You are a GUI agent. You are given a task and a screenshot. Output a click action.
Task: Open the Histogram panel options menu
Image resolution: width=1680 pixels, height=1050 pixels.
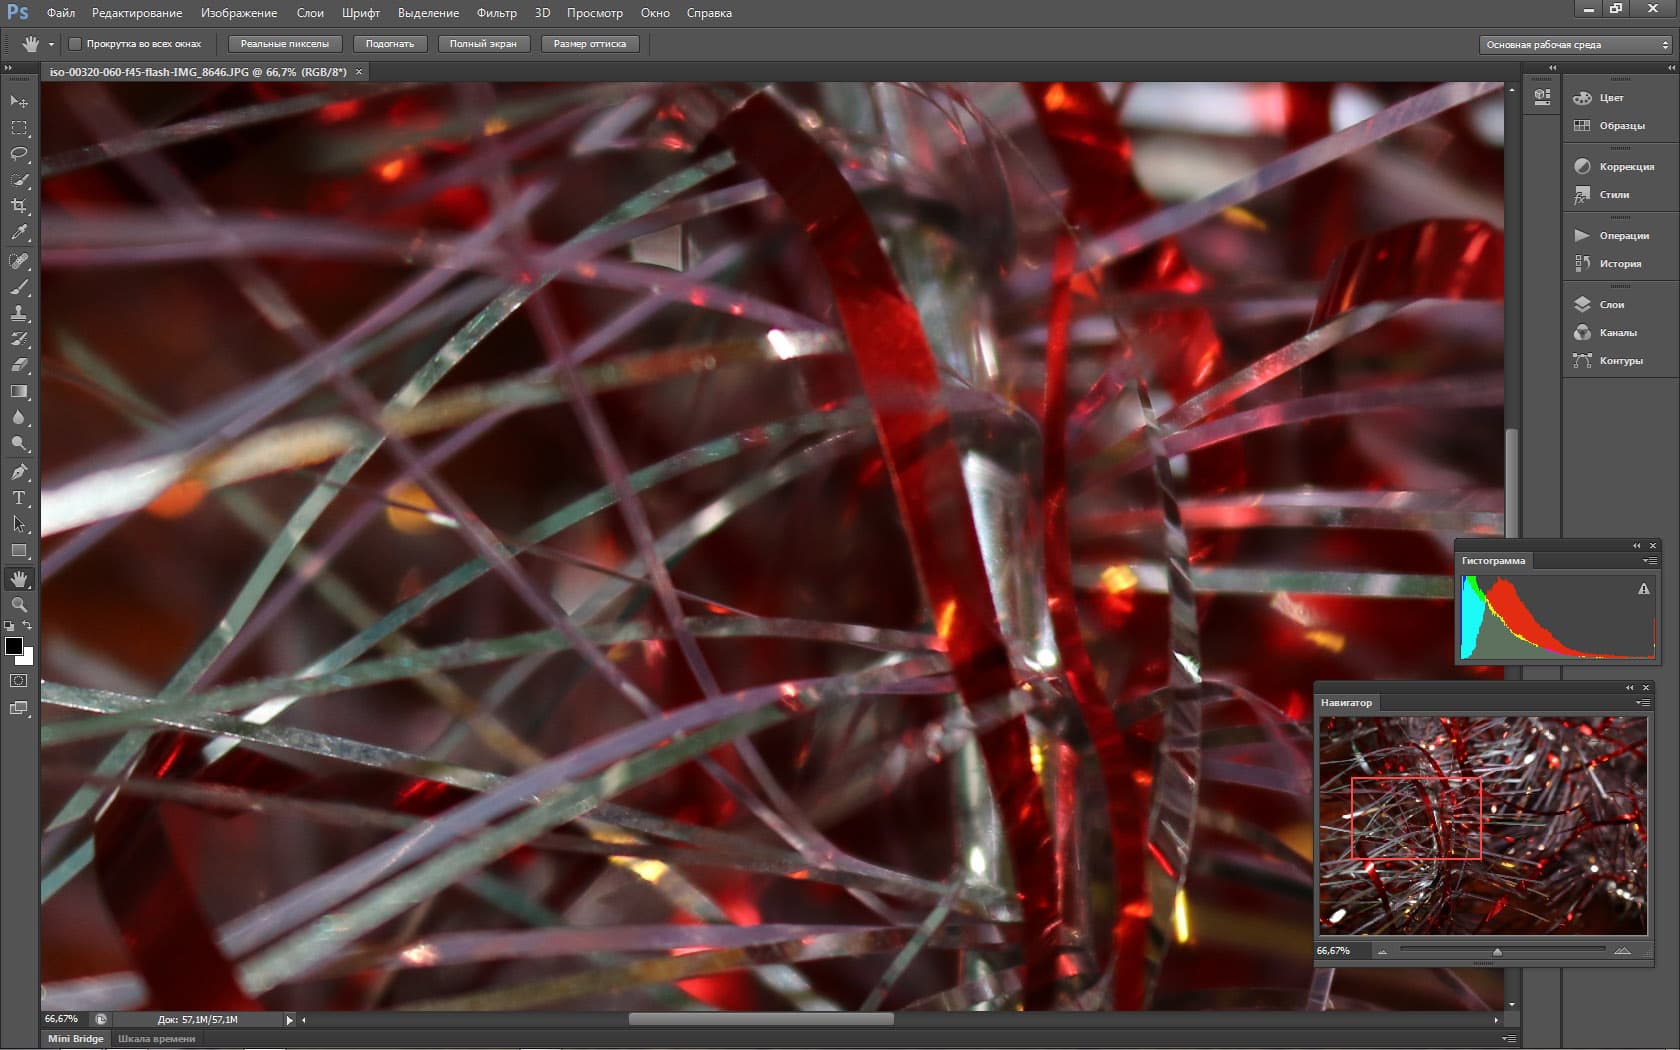coord(1649,561)
